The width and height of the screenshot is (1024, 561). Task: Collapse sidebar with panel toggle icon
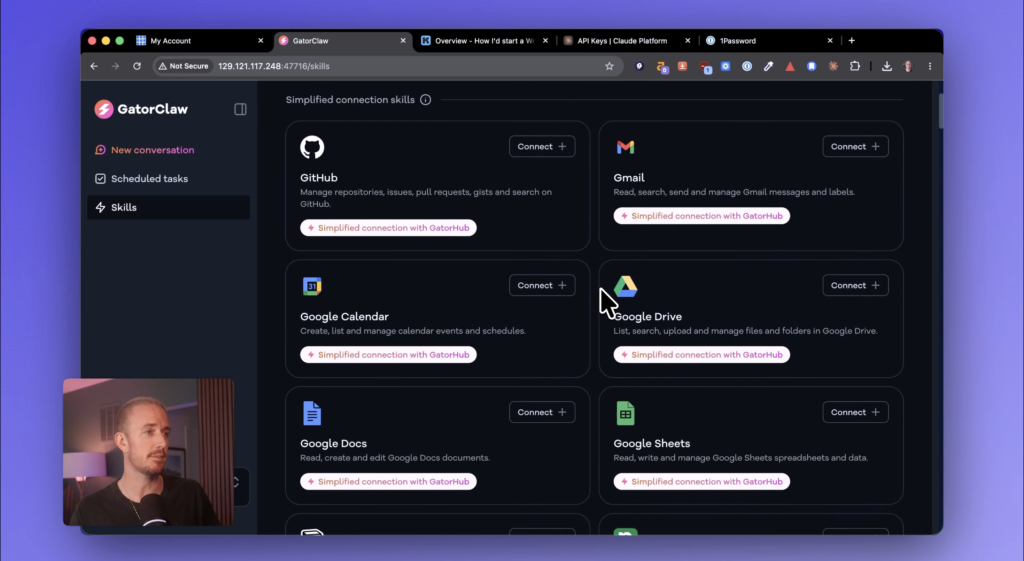coord(240,109)
